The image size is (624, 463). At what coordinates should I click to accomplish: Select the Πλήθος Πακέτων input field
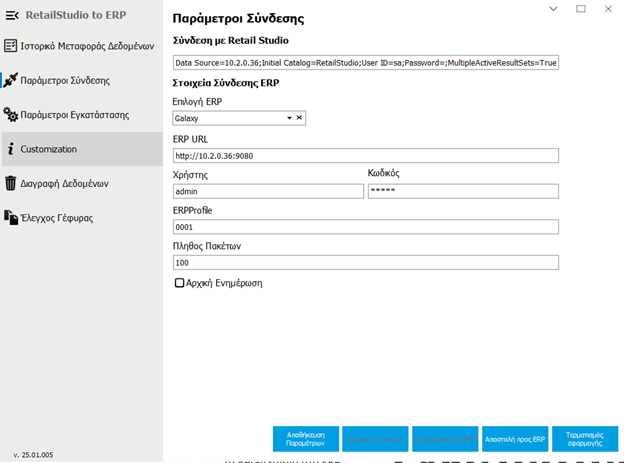[365, 263]
